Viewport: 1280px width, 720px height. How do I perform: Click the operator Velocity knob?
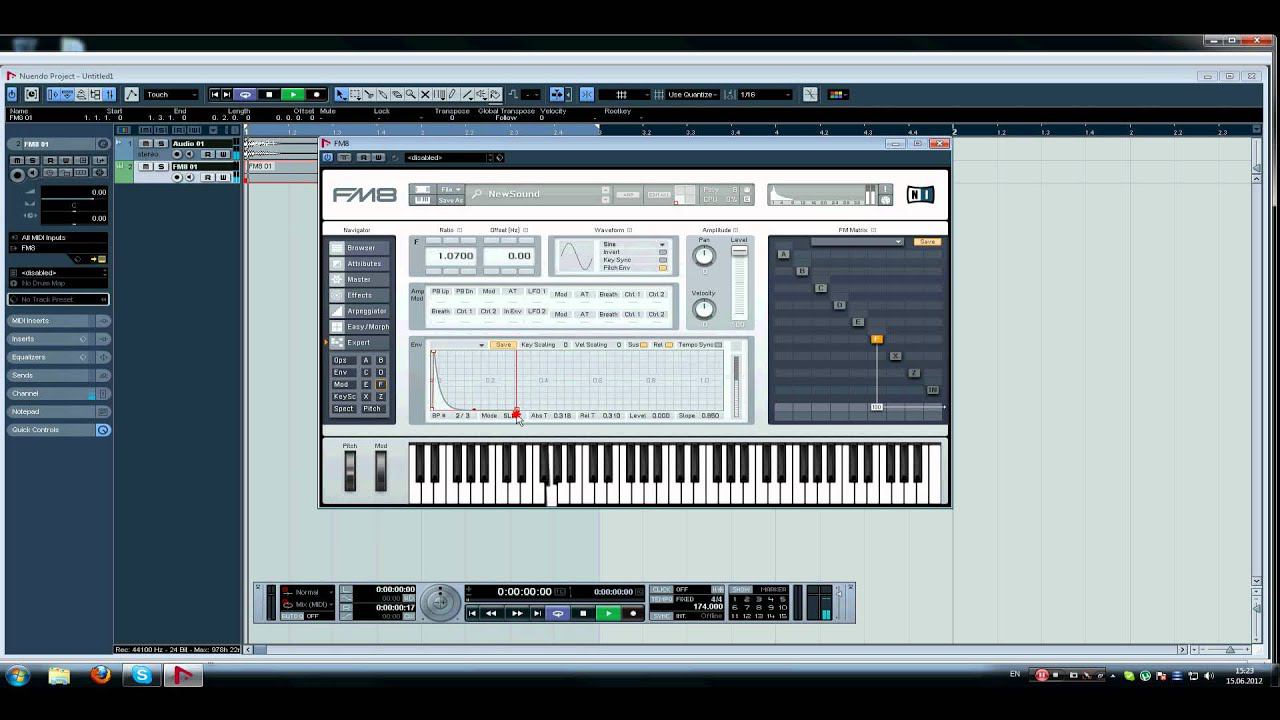[704, 309]
